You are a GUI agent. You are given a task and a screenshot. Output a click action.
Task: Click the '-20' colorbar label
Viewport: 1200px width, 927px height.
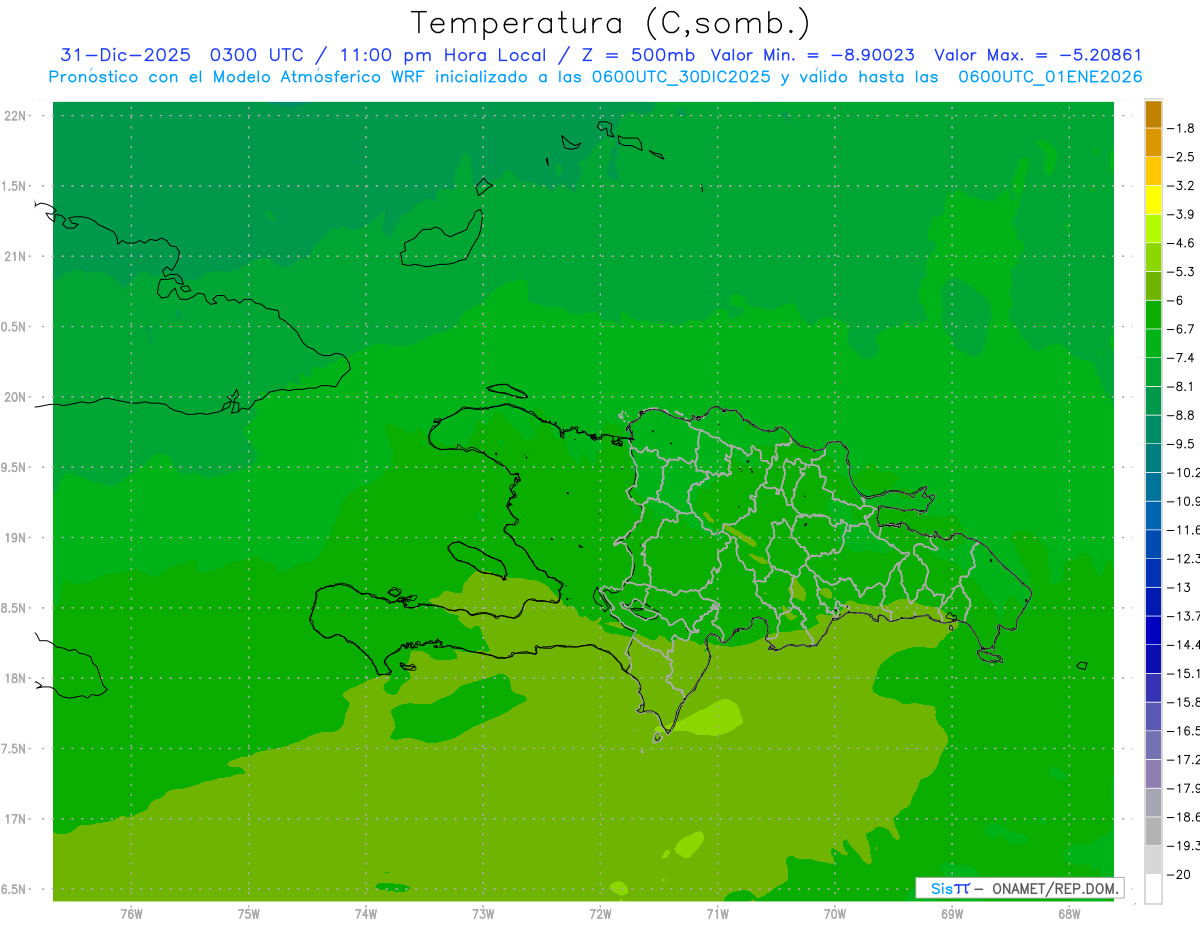[1178, 875]
